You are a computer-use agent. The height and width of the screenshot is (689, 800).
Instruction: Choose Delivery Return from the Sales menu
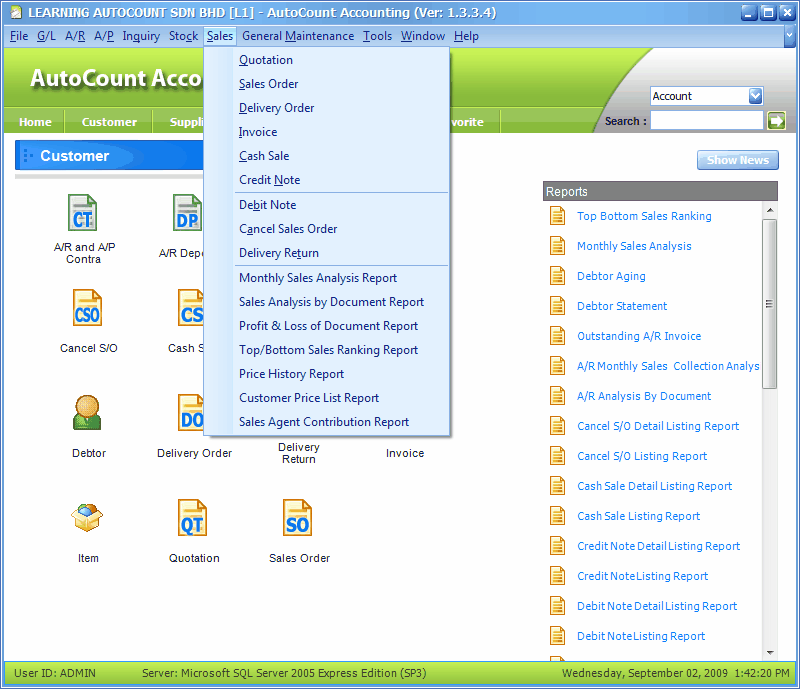coord(327,253)
